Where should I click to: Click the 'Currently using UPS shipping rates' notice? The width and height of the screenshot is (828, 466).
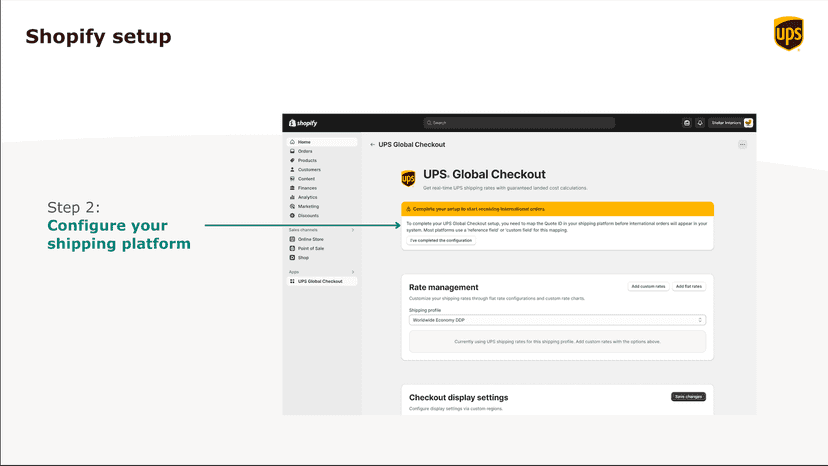click(x=557, y=342)
